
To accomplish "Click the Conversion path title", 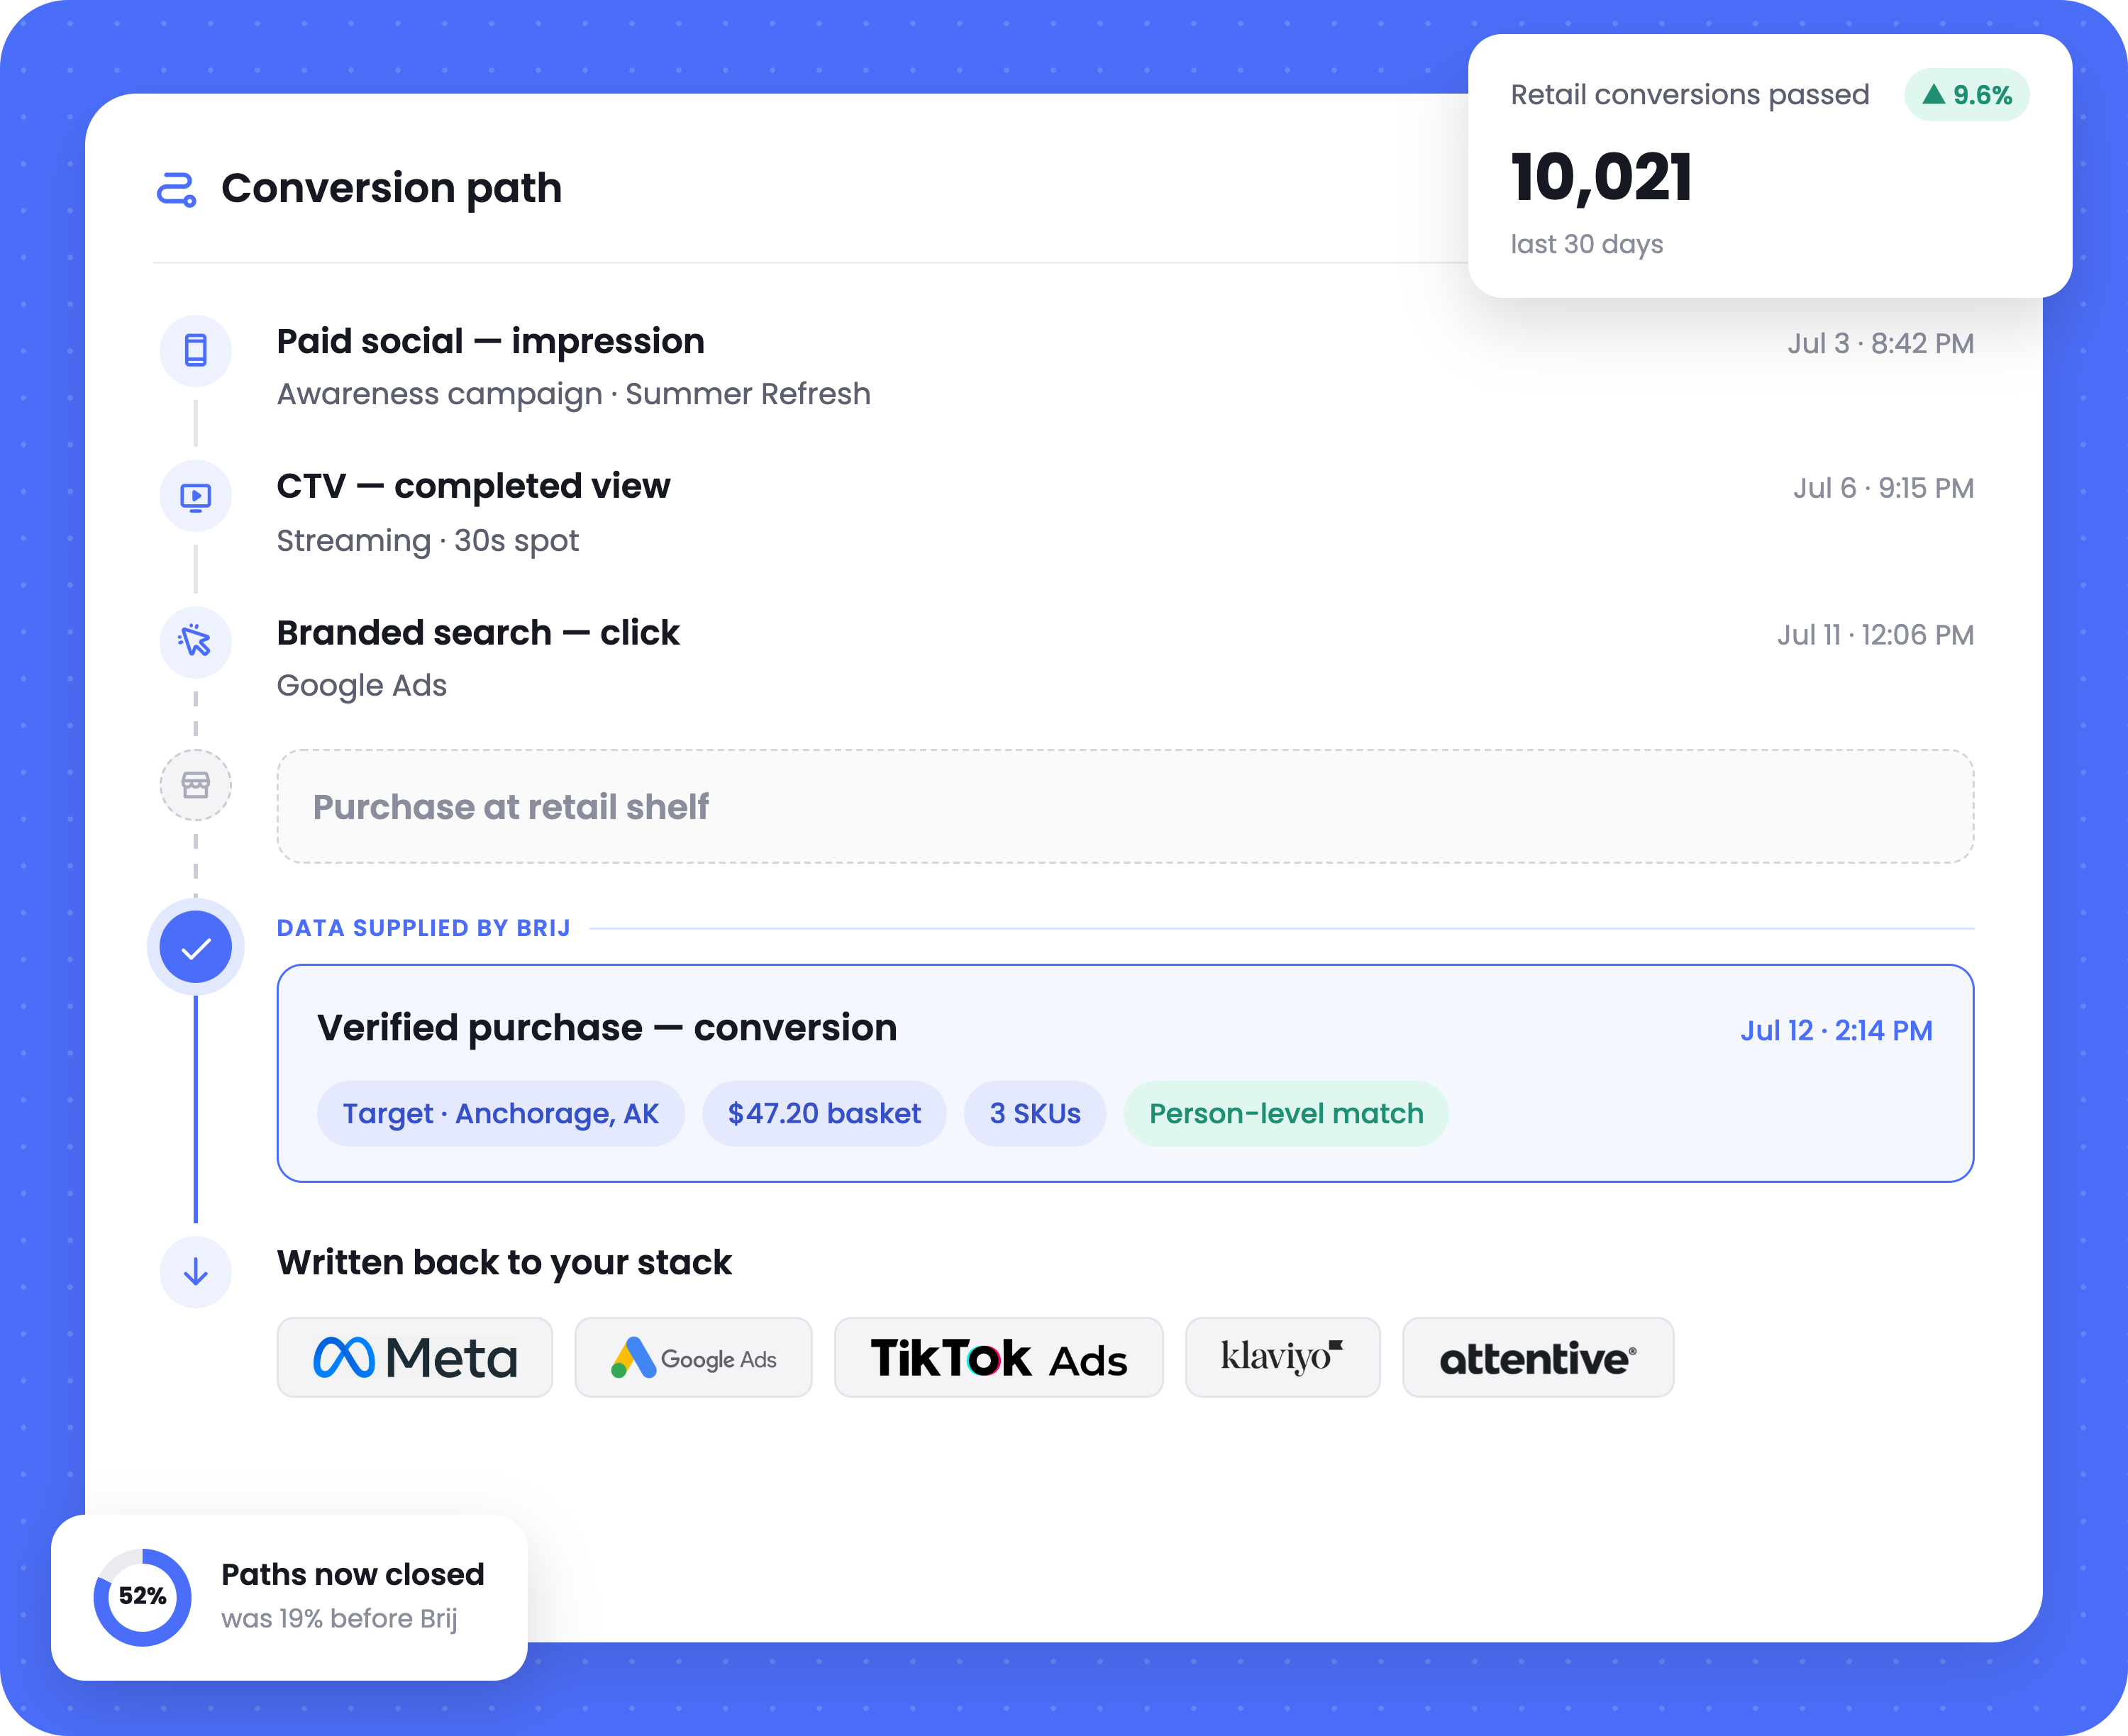I will tap(391, 188).
